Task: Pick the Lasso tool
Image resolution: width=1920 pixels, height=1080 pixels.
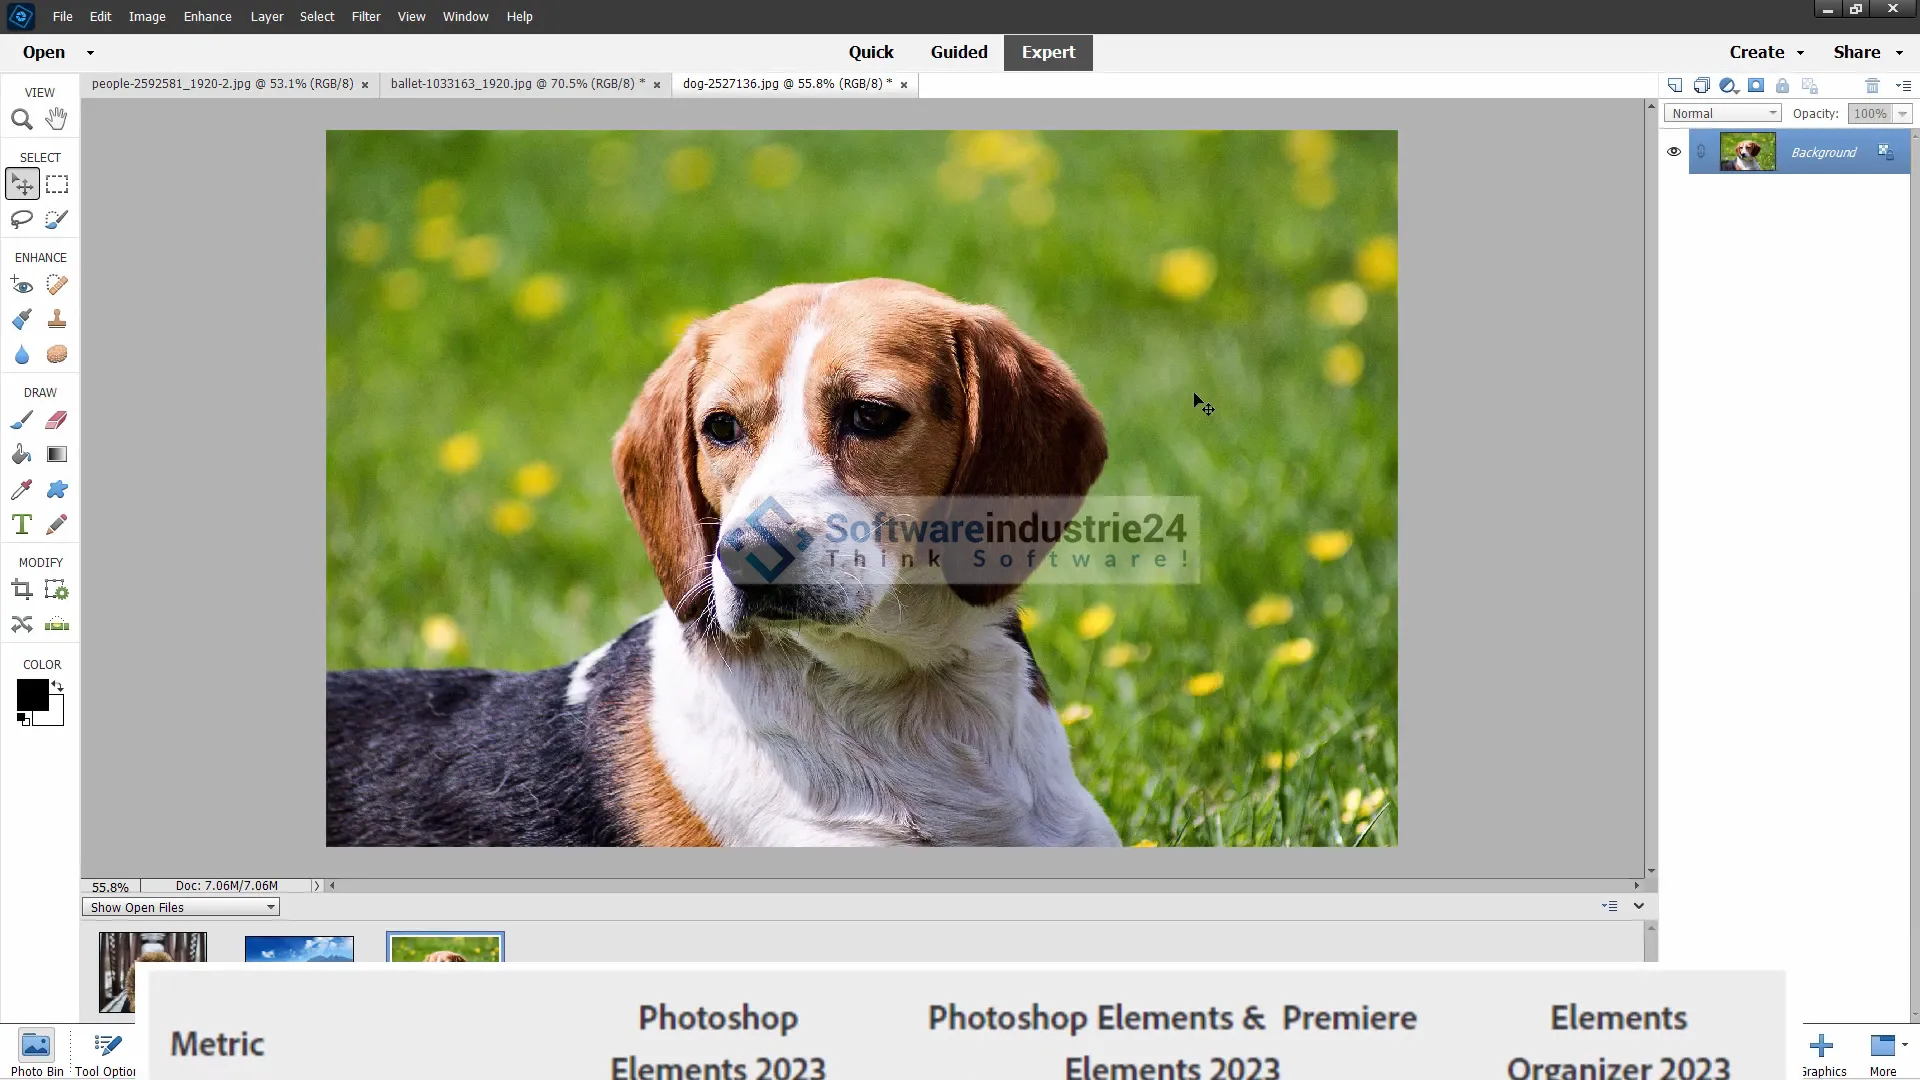Action: click(21, 219)
